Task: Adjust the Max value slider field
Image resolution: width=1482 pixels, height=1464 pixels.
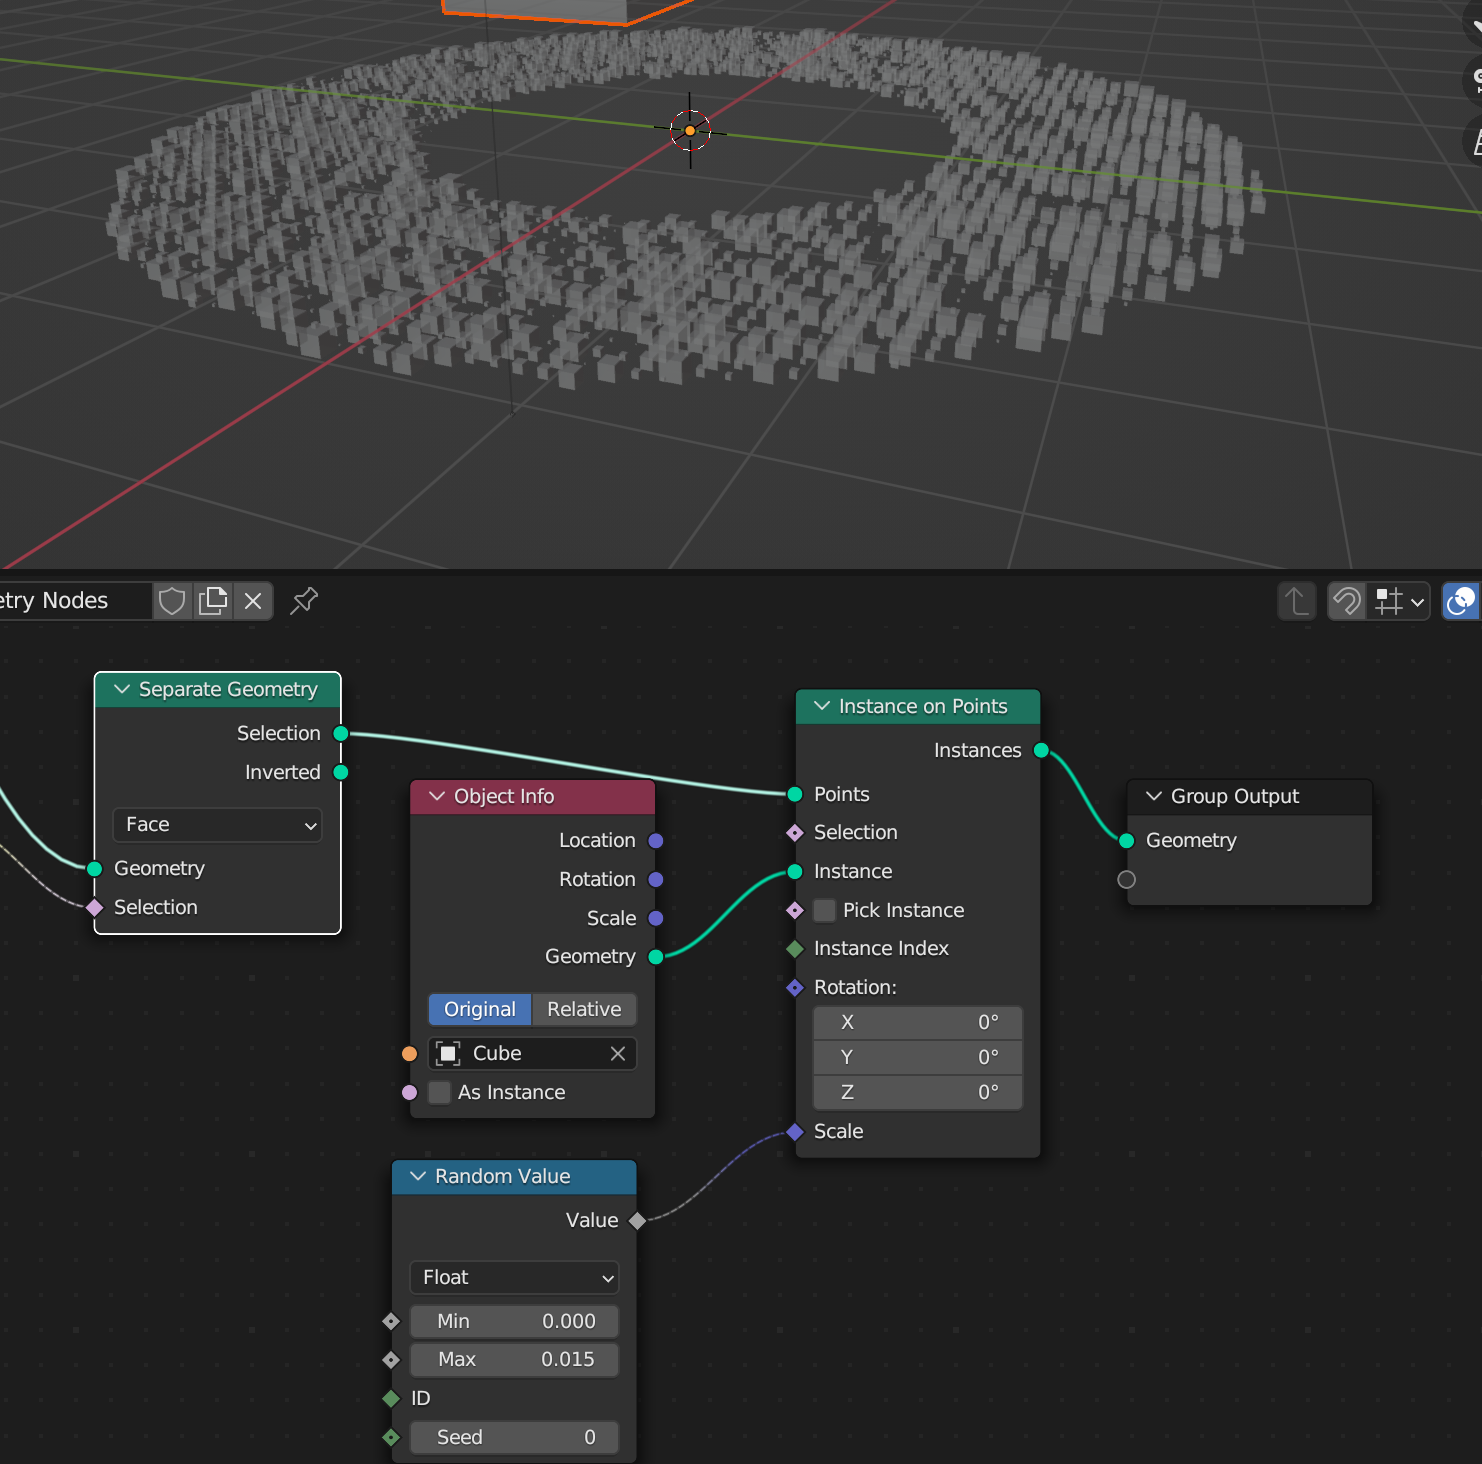Action: click(x=514, y=1360)
